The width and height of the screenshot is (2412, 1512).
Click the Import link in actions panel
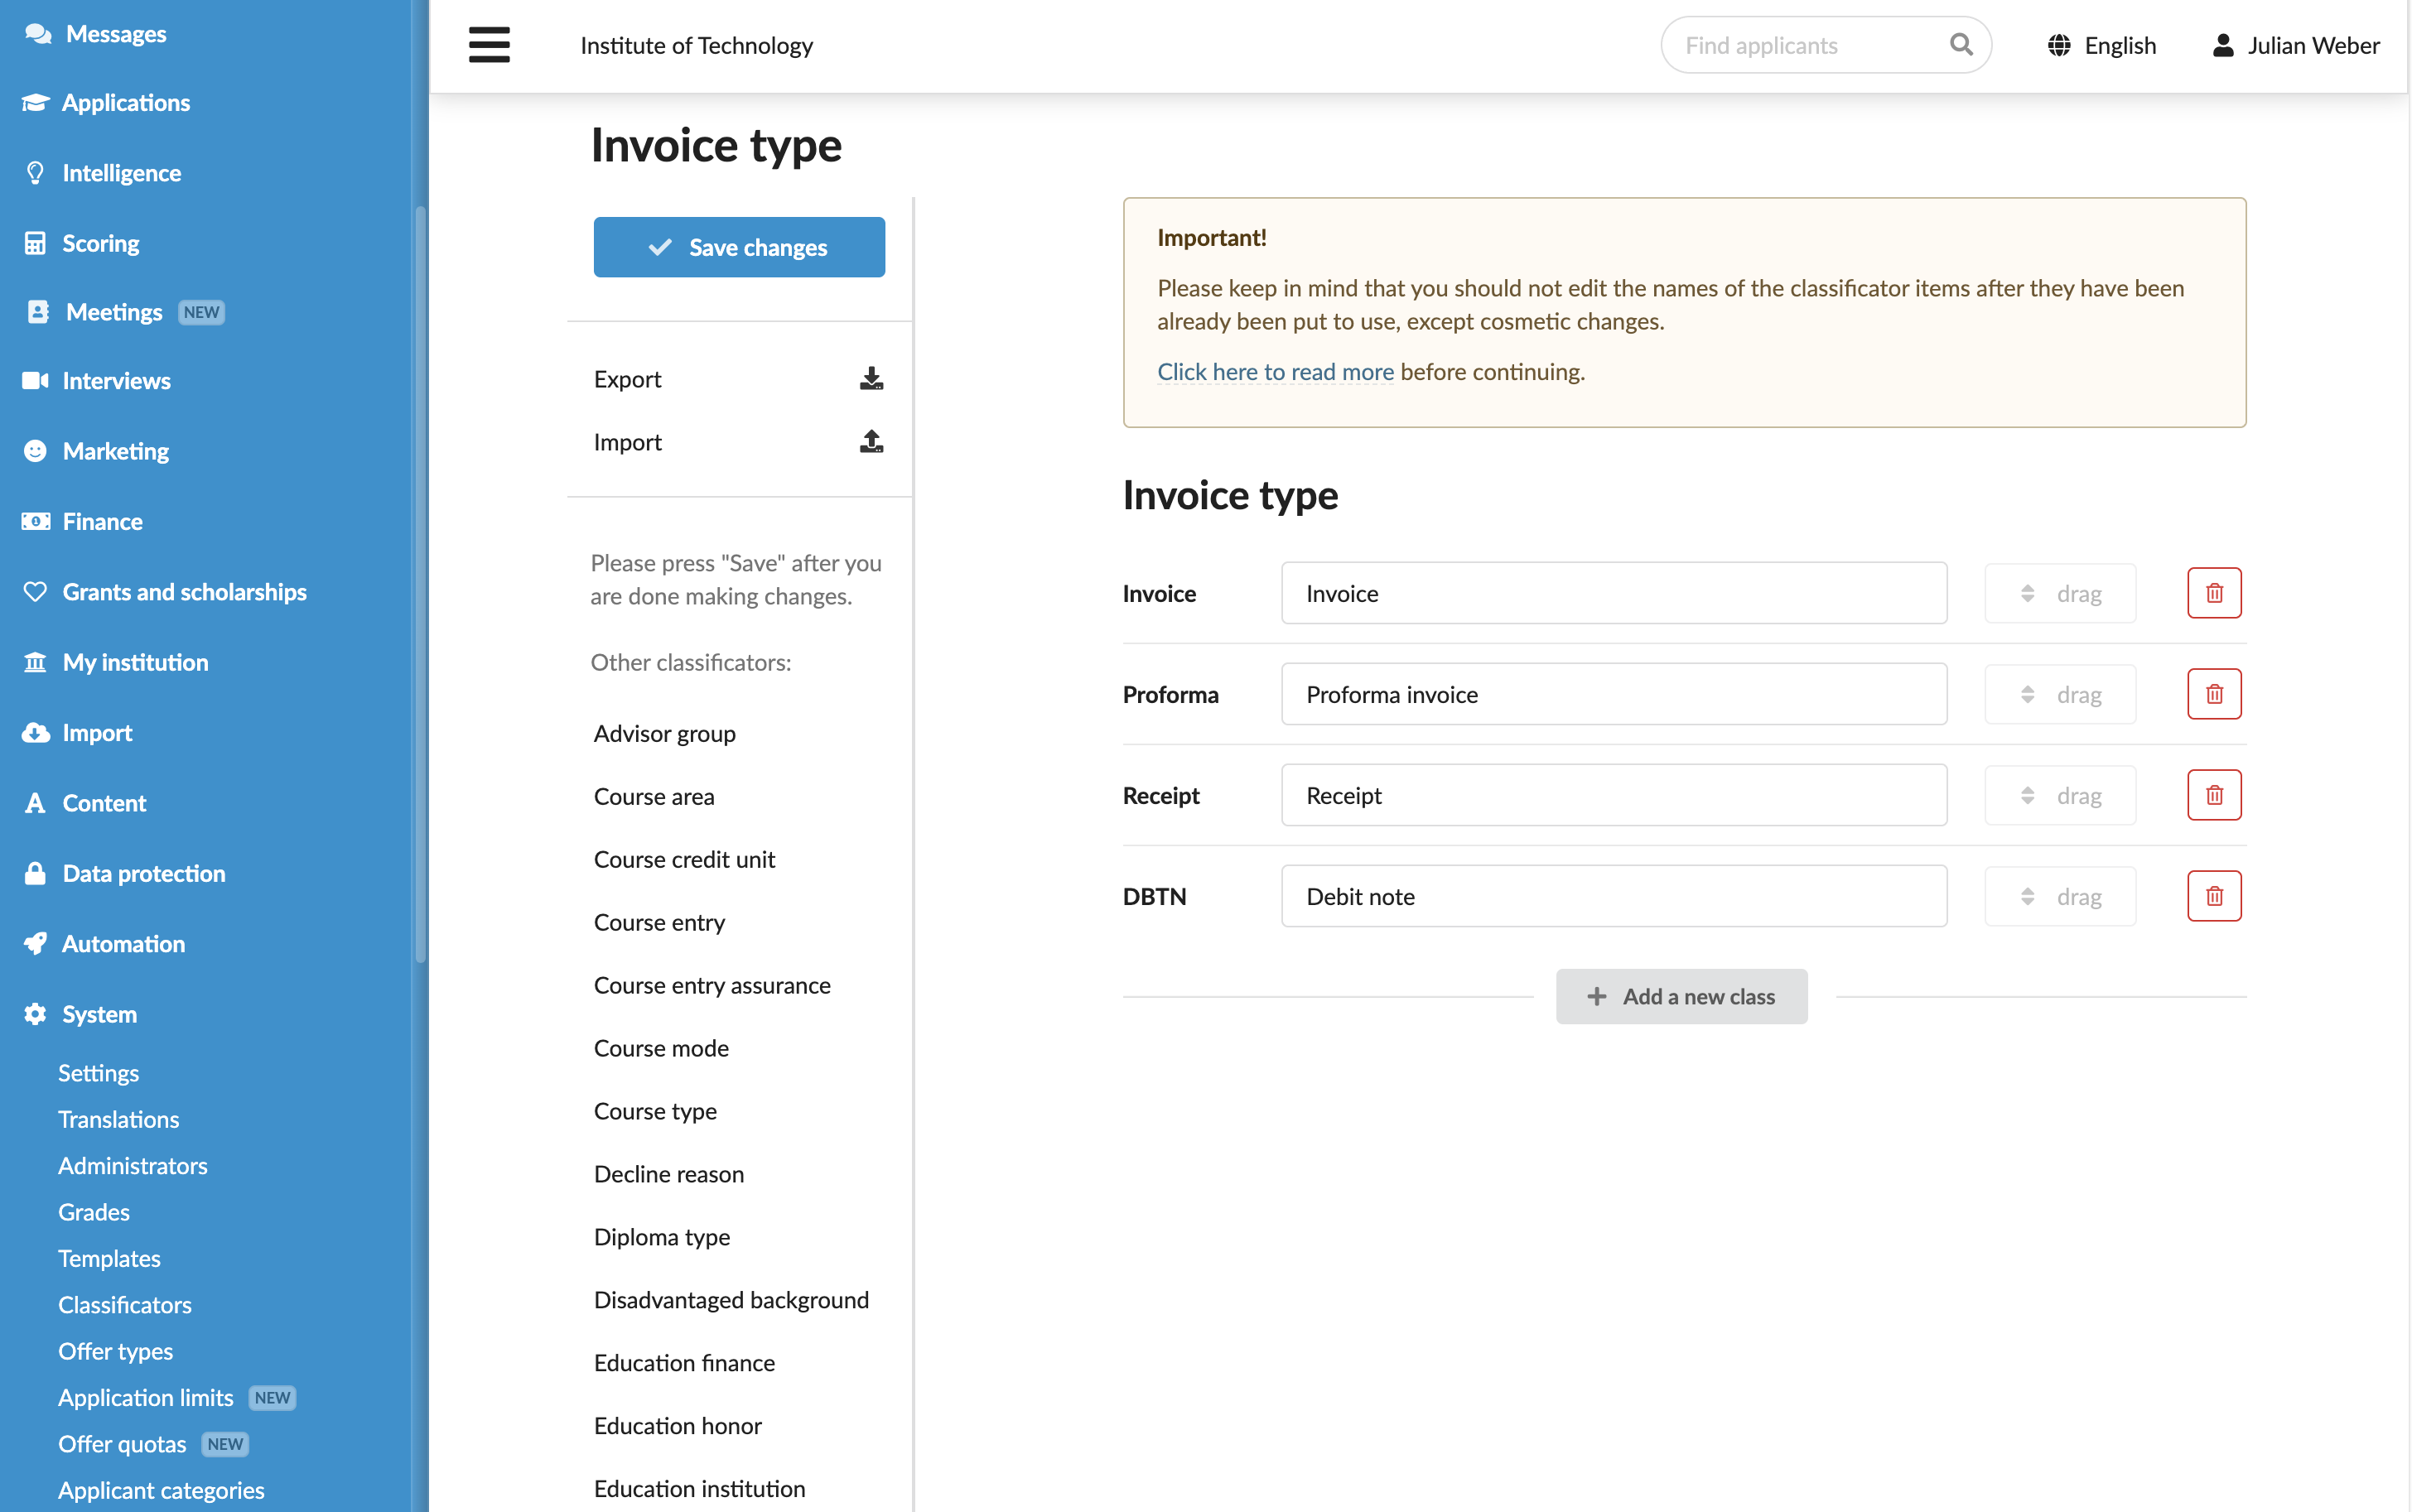(627, 442)
